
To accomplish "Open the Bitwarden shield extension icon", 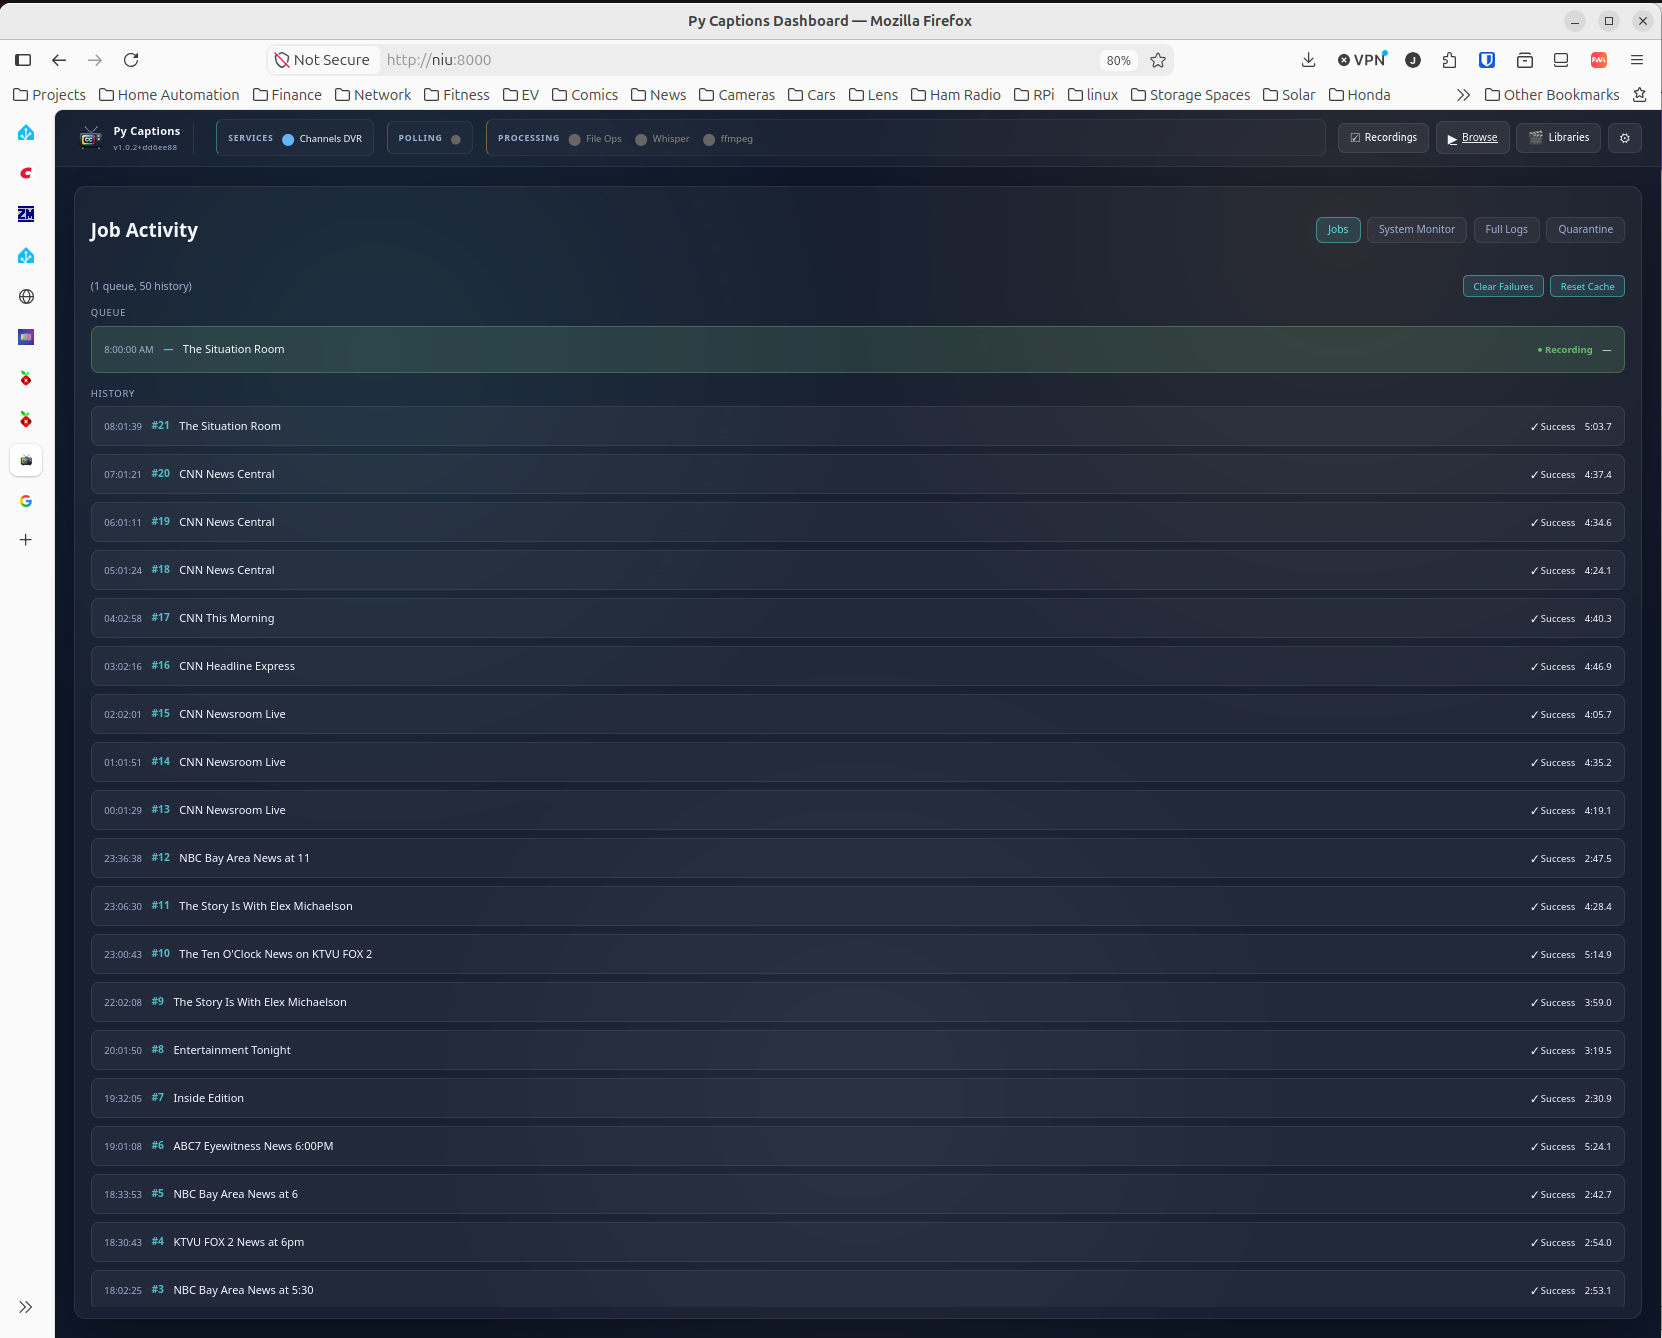I will tap(1487, 60).
